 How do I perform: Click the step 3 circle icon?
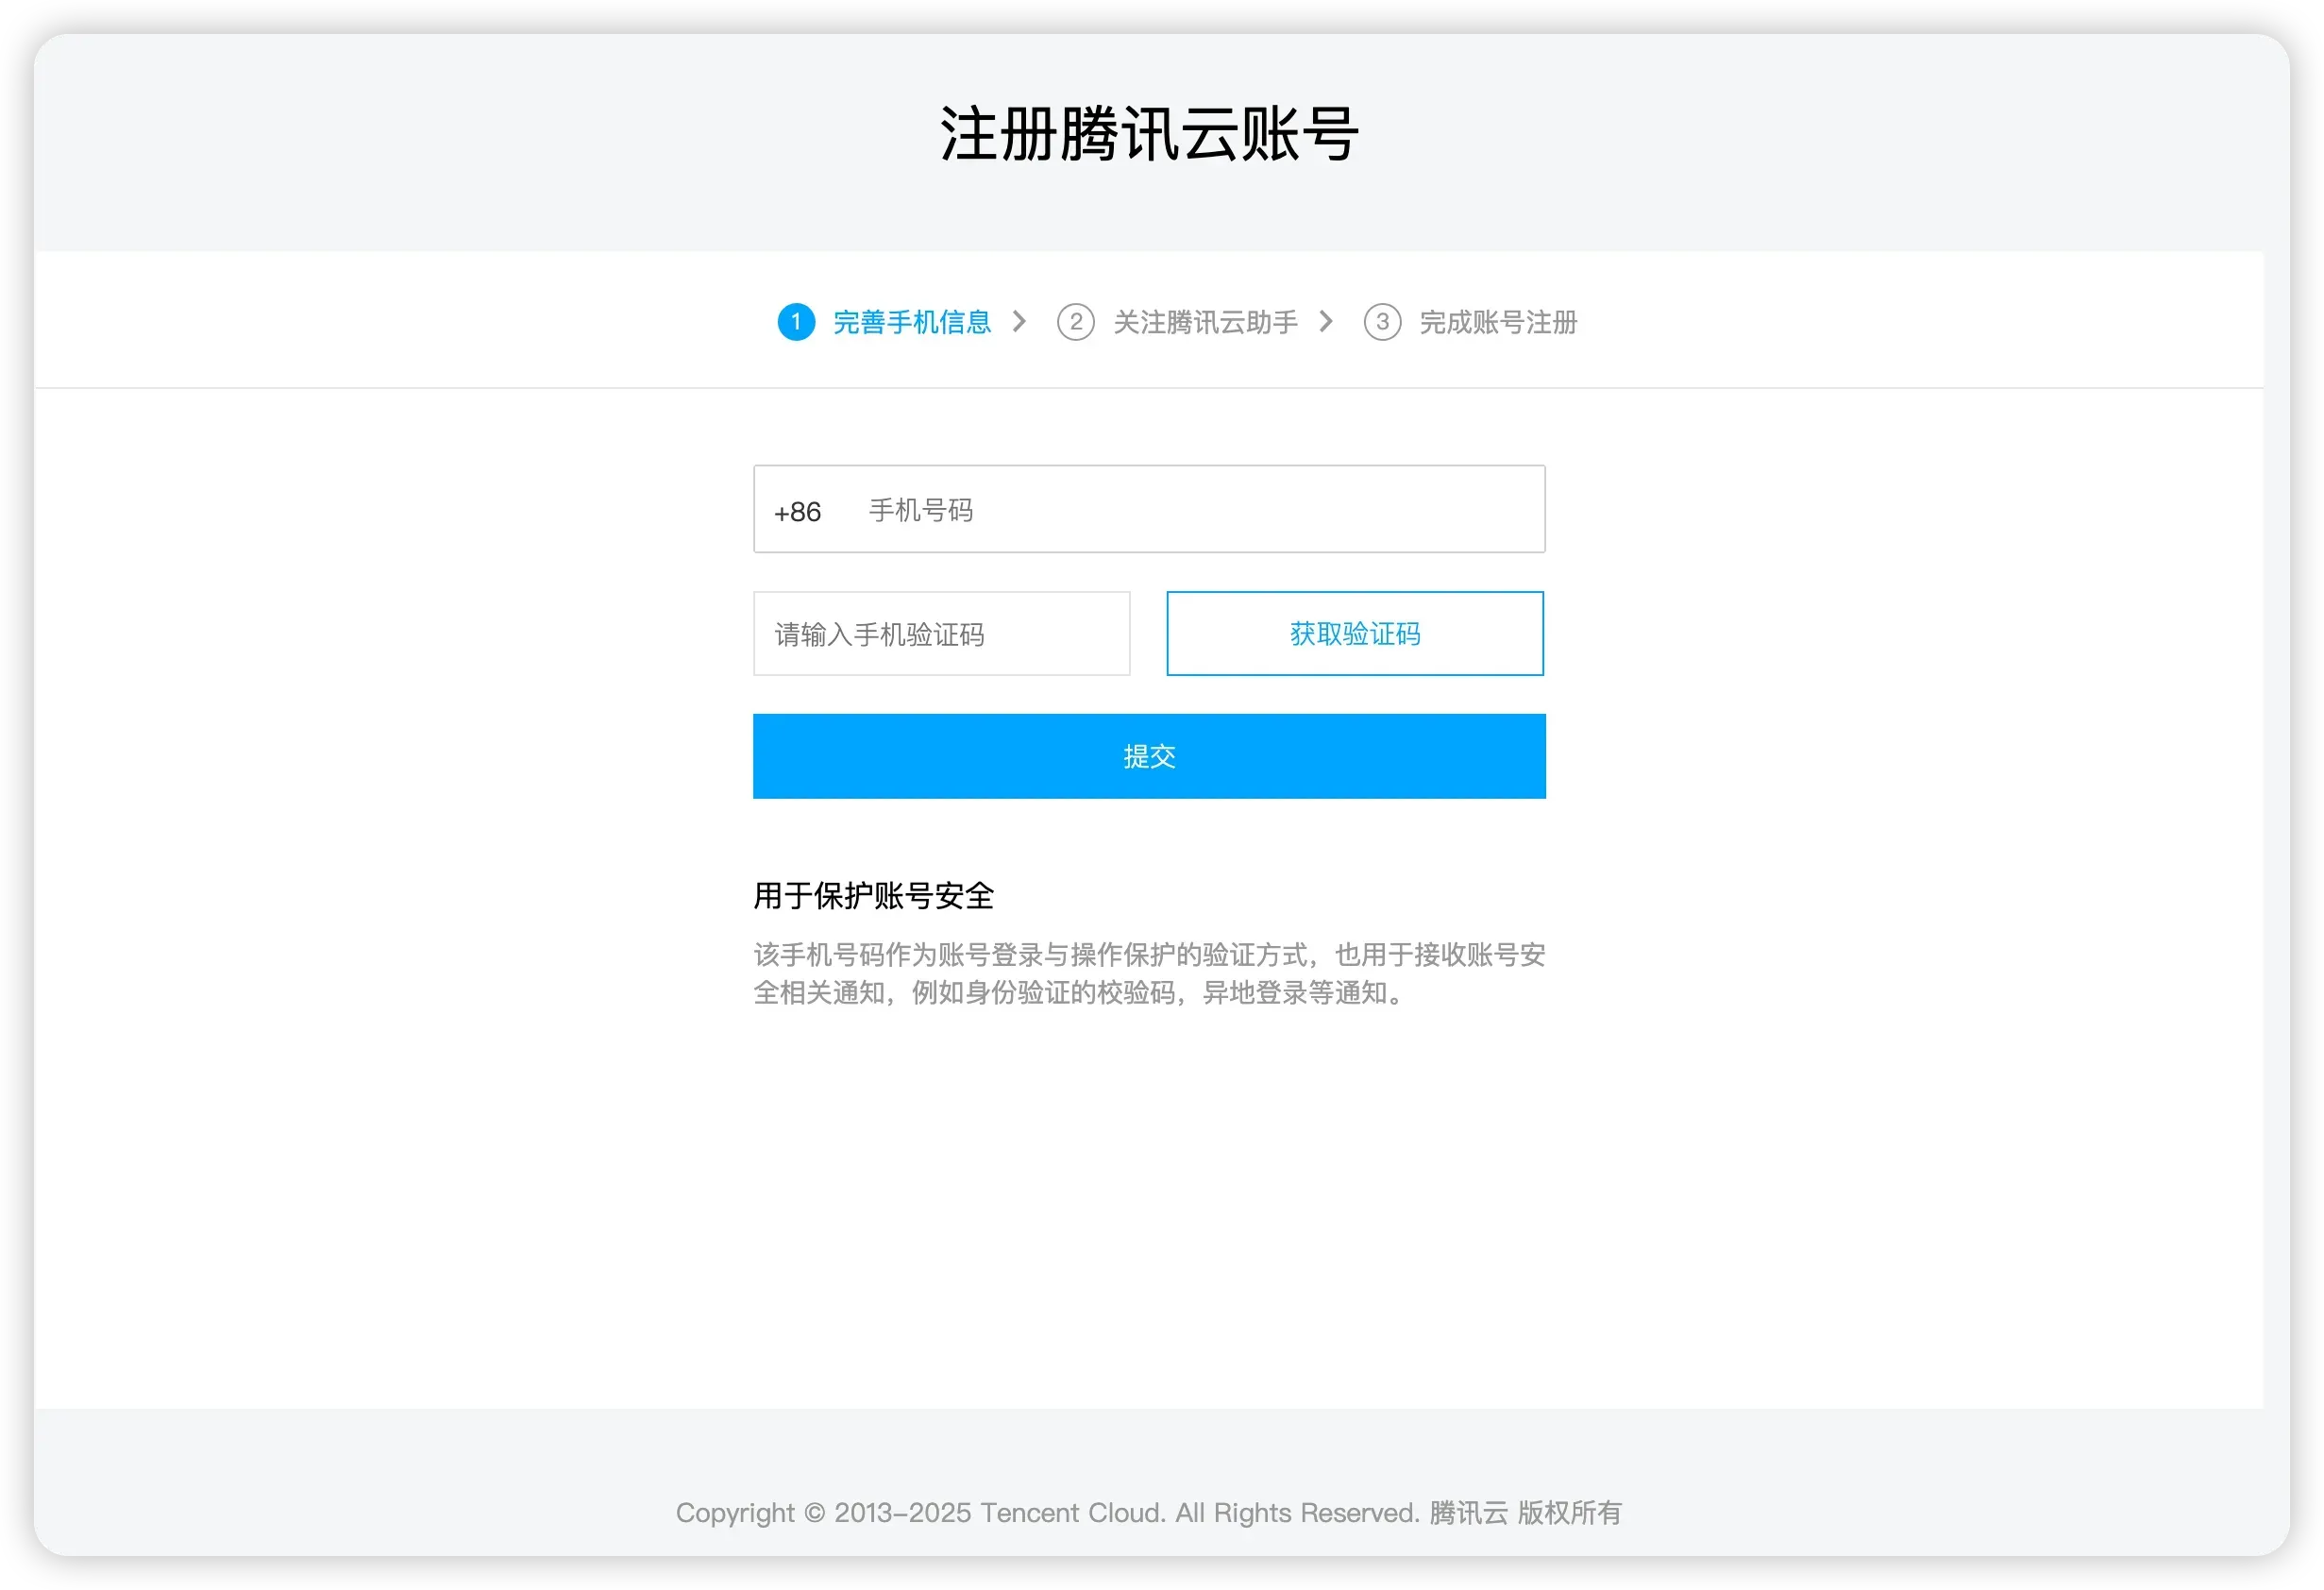1382,322
